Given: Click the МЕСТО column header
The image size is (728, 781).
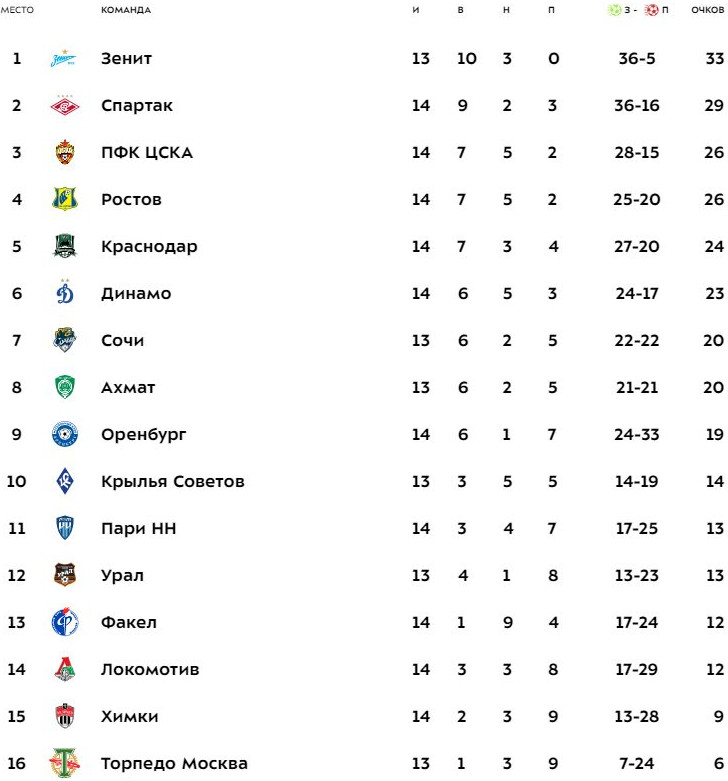Looking at the screenshot, I should pyautogui.click(x=17, y=10).
